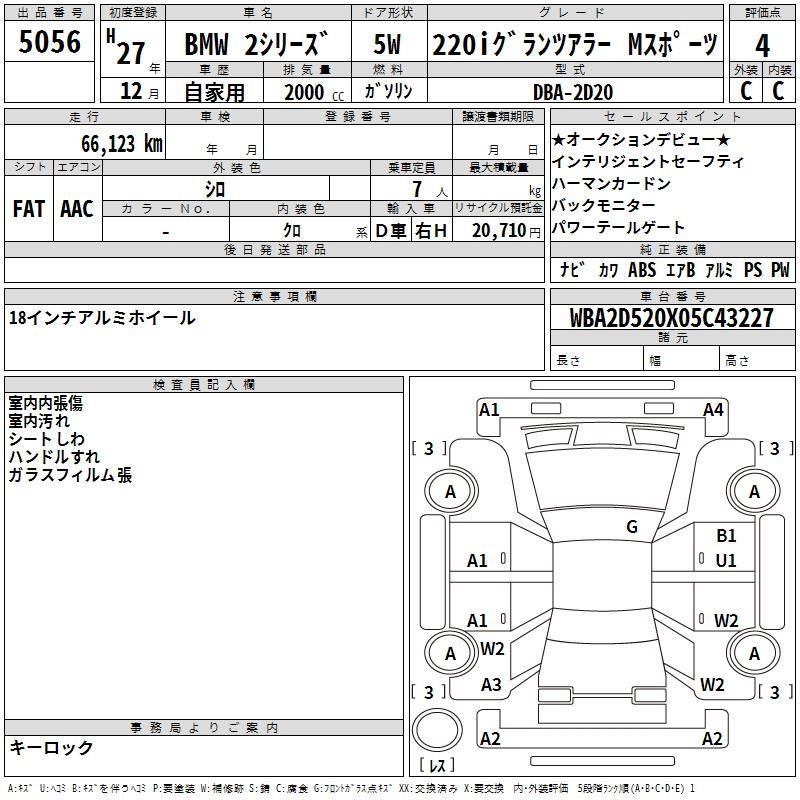Click the 18インチアルミホイール note

102,318
